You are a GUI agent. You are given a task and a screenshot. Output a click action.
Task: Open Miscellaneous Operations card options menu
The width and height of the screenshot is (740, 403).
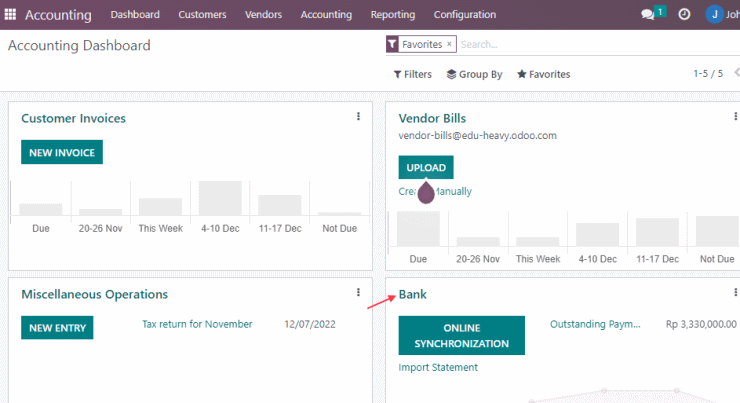click(358, 293)
